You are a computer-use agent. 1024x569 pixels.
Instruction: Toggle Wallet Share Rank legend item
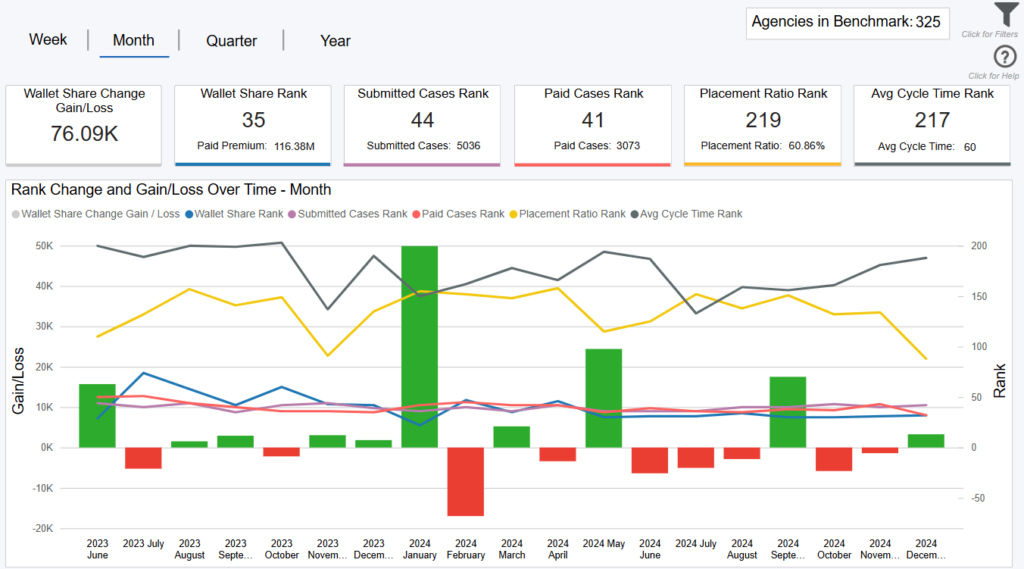click(239, 214)
